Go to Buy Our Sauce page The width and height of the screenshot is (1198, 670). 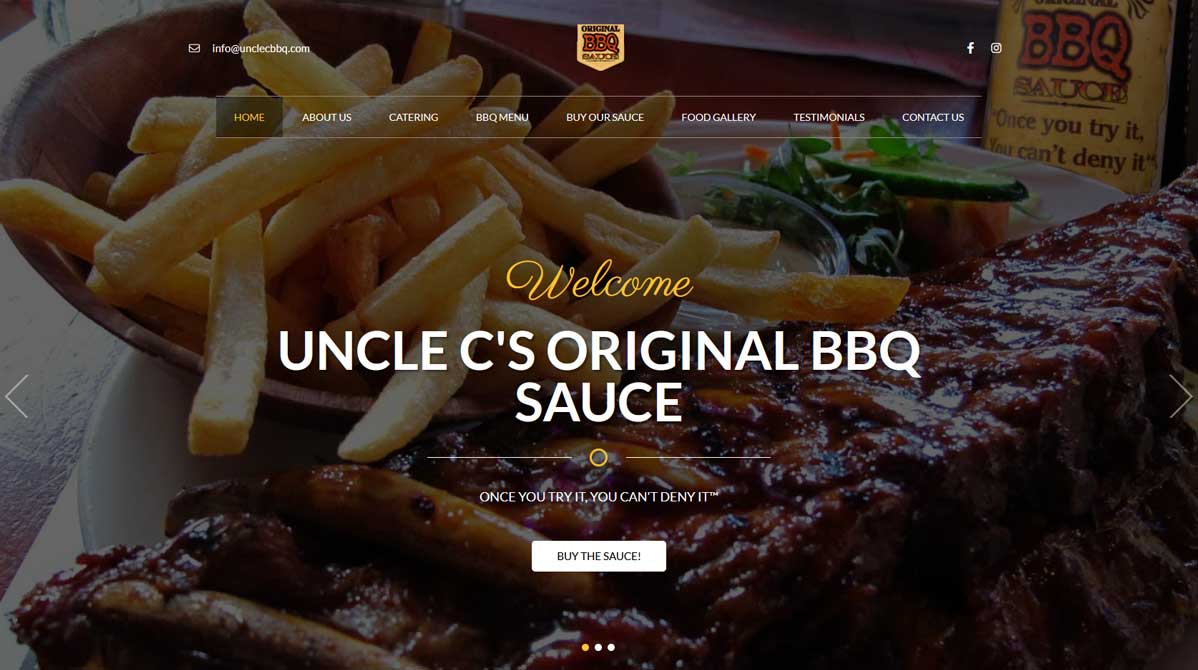pos(605,117)
